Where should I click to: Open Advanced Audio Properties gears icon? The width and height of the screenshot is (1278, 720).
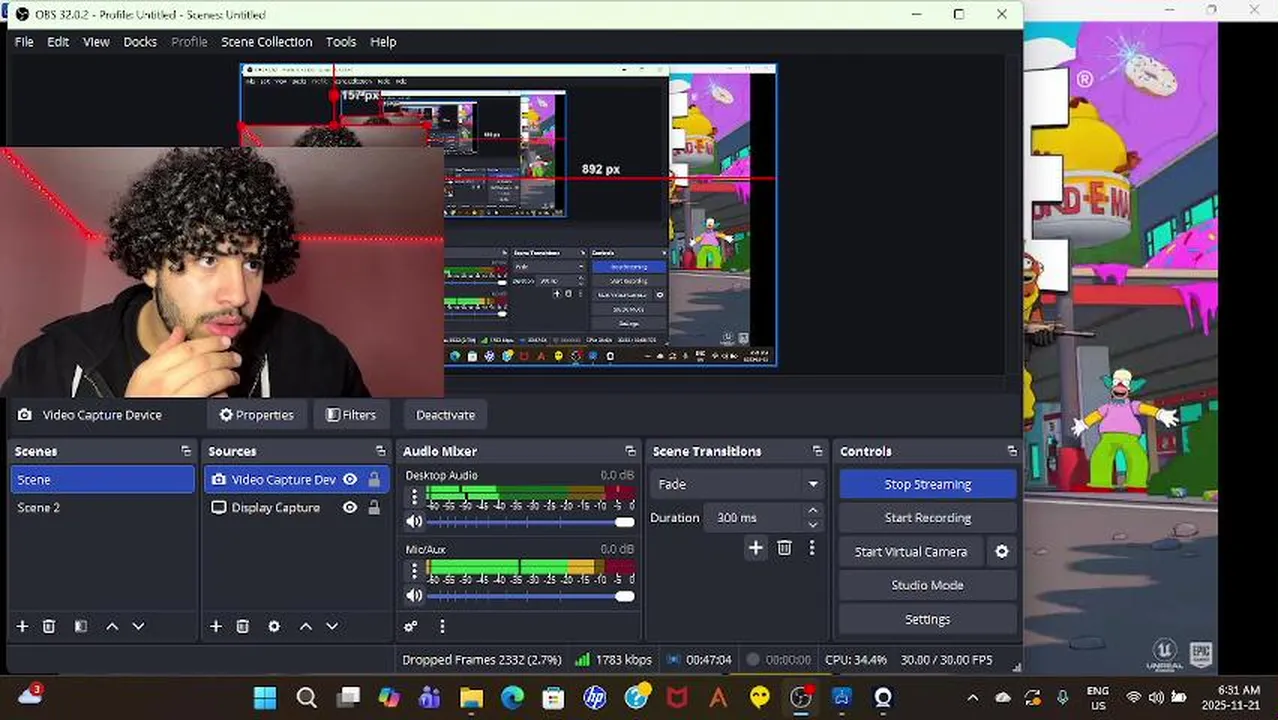[410, 626]
